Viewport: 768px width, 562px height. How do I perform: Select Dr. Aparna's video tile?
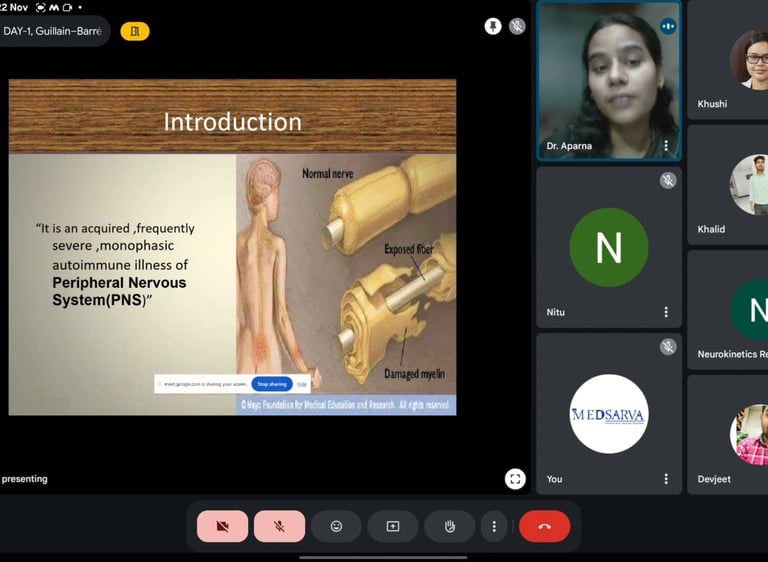tap(609, 81)
